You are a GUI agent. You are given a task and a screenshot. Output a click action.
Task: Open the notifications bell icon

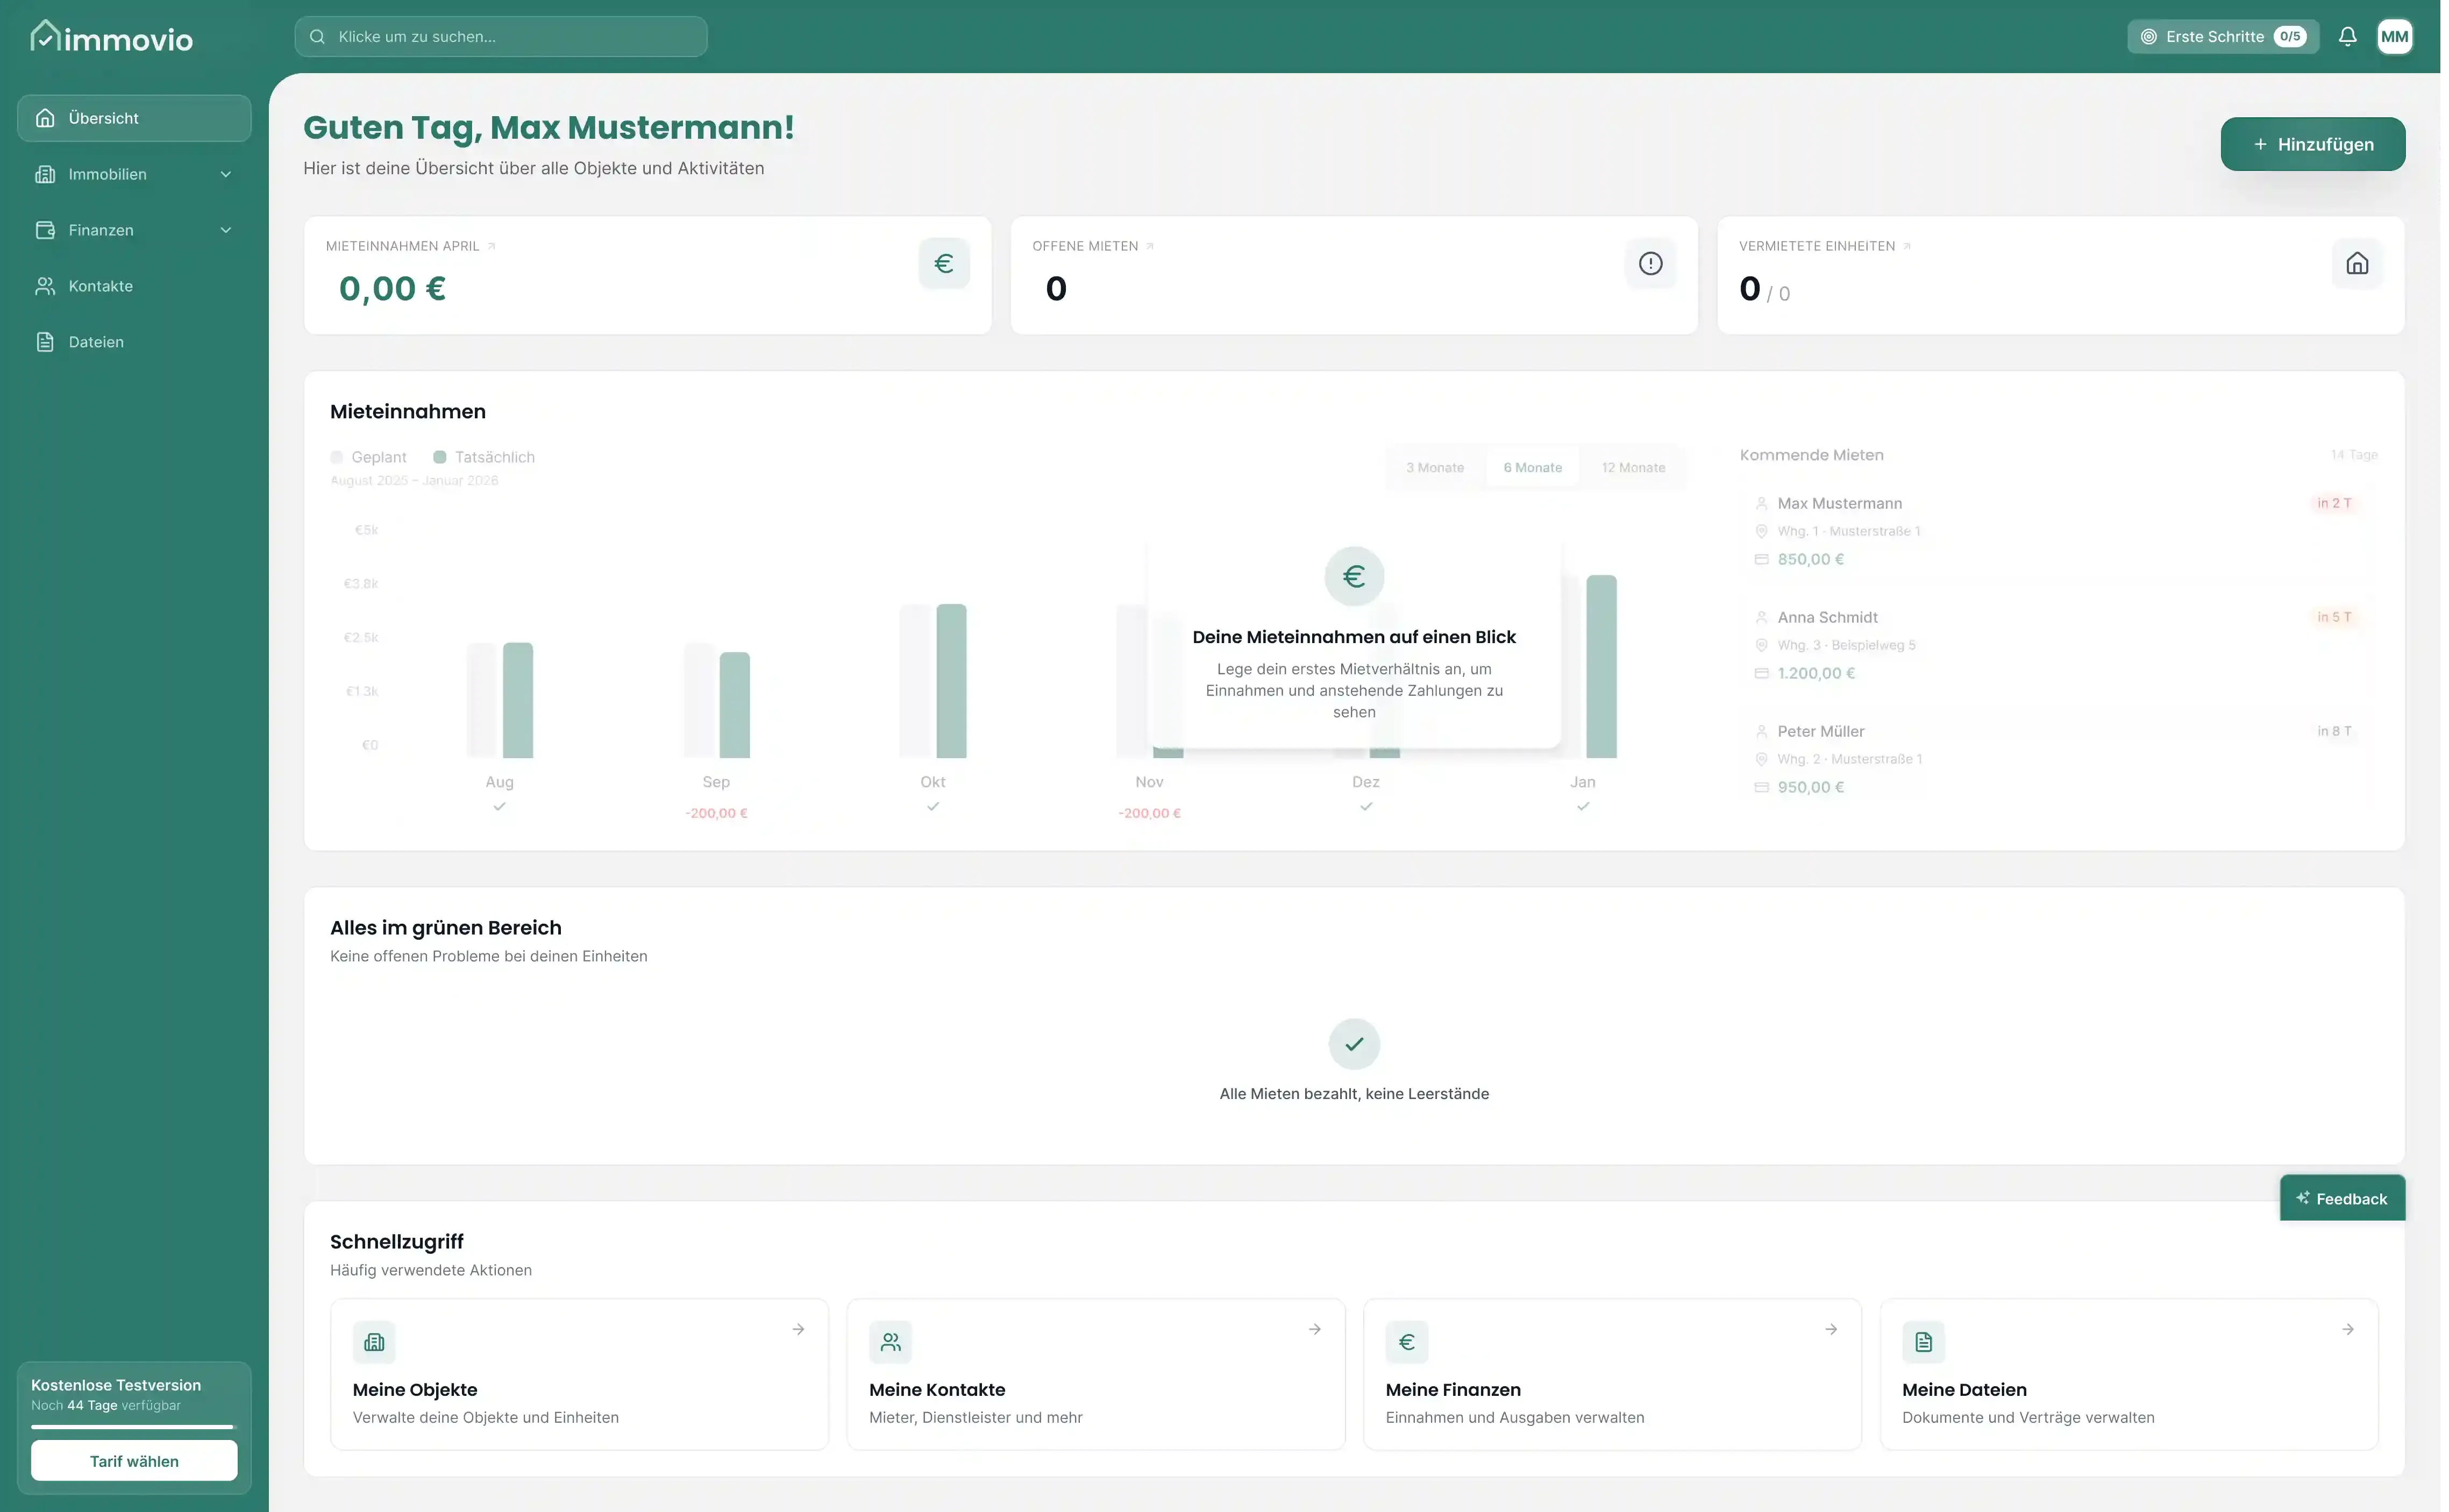coord(2347,37)
